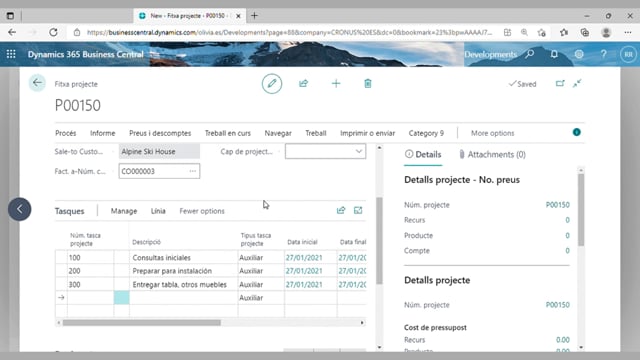Click task number 200 cell

point(90,271)
